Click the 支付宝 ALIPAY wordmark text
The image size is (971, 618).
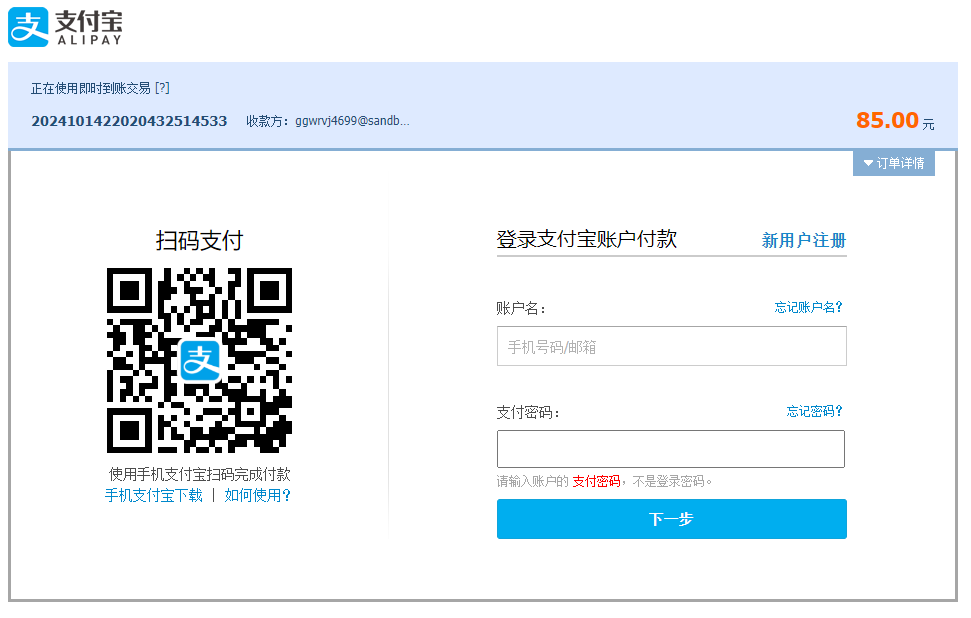click(88, 28)
